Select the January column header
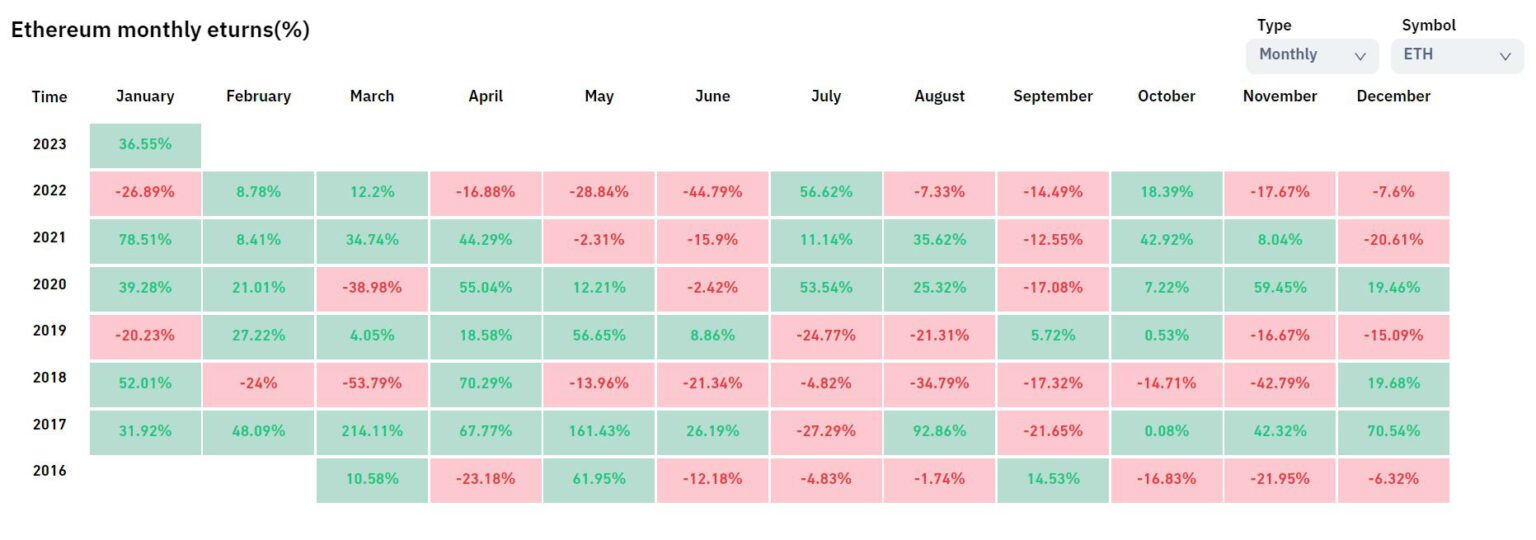 (145, 96)
